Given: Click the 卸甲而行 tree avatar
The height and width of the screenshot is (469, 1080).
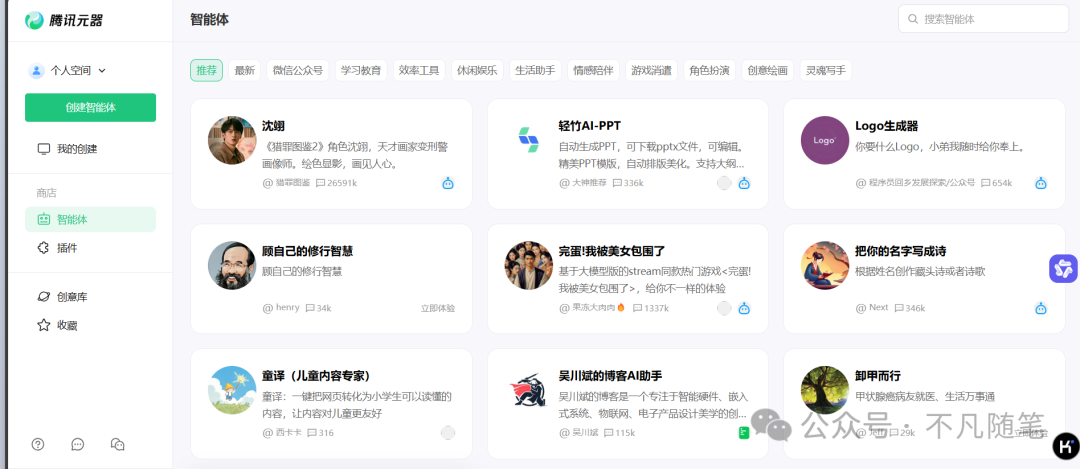Looking at the screenshot, I should click(824, 390).
